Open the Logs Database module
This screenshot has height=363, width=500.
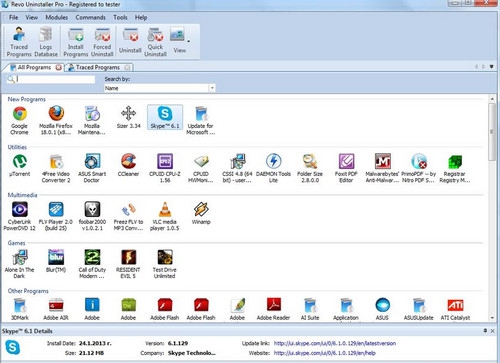click(x=46, y=42)
